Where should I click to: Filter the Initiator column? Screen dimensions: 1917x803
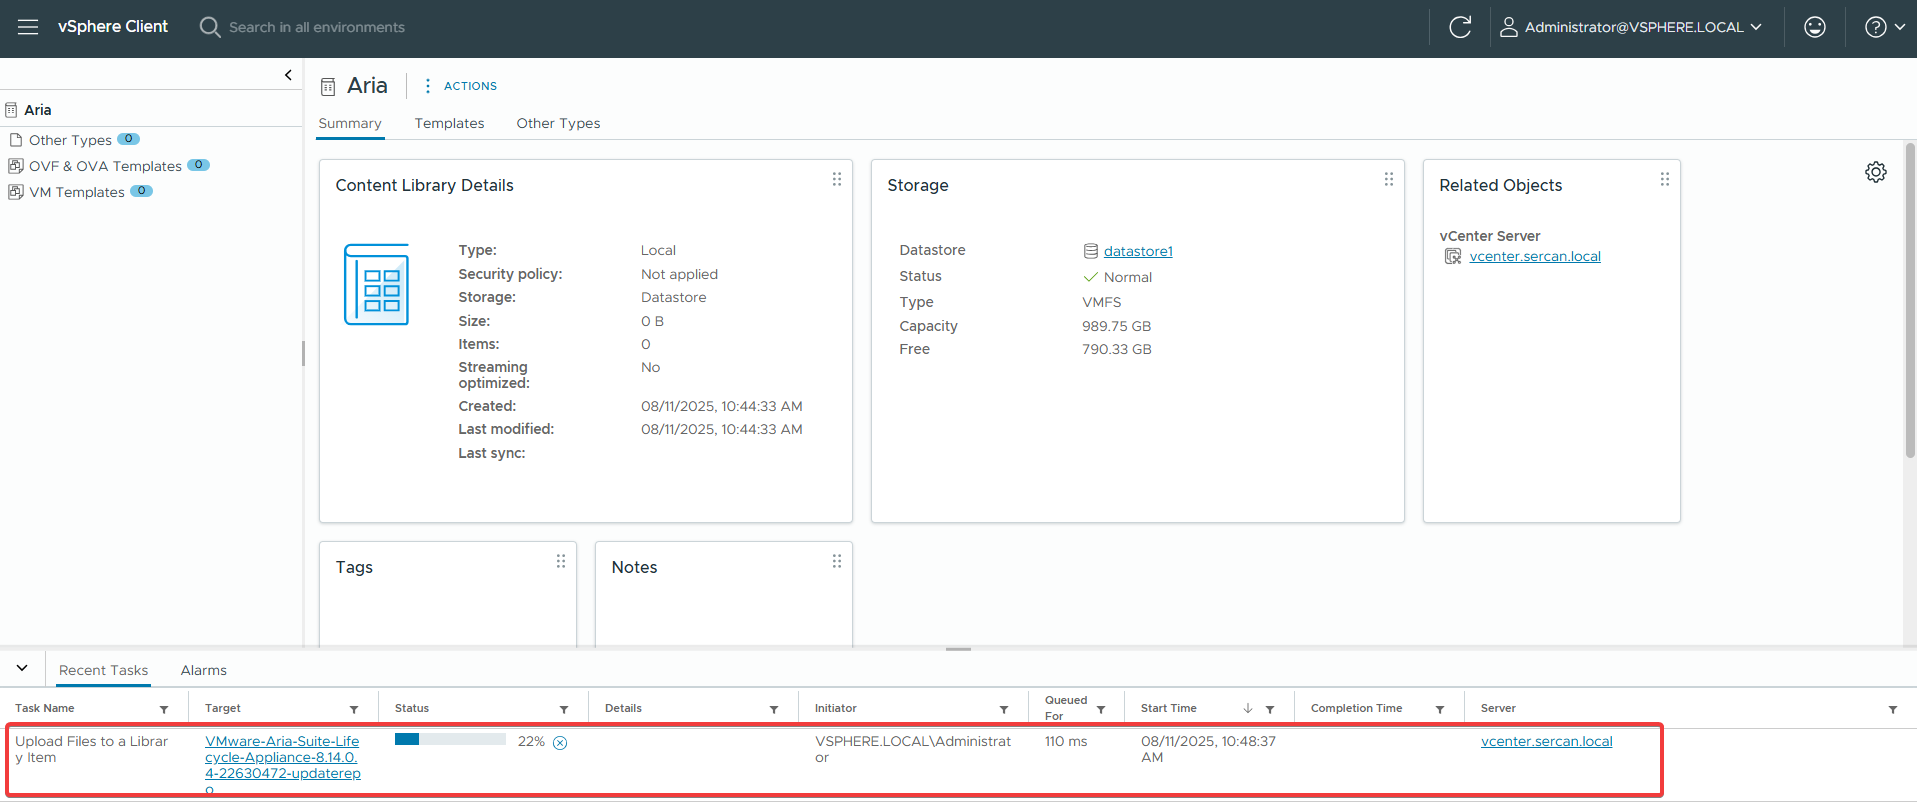1004,709
